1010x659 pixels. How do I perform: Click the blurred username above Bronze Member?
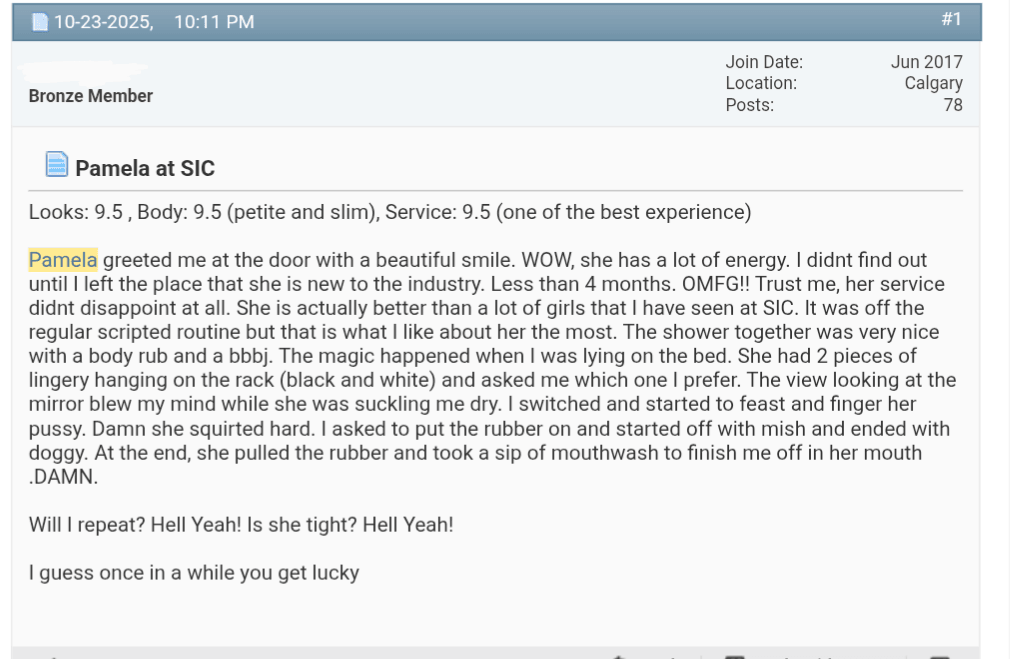(x=86, y=70)
